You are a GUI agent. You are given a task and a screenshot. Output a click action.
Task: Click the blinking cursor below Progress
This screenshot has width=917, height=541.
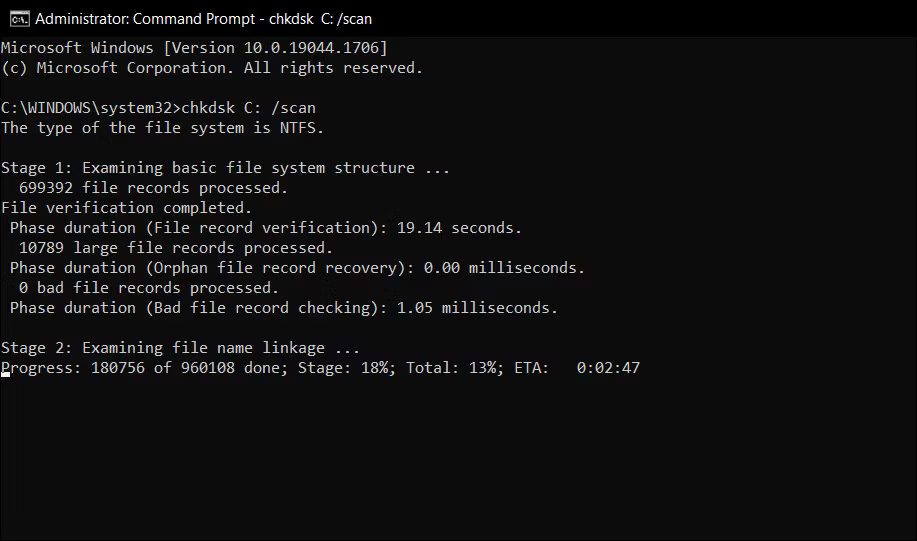tap(5, 374)
